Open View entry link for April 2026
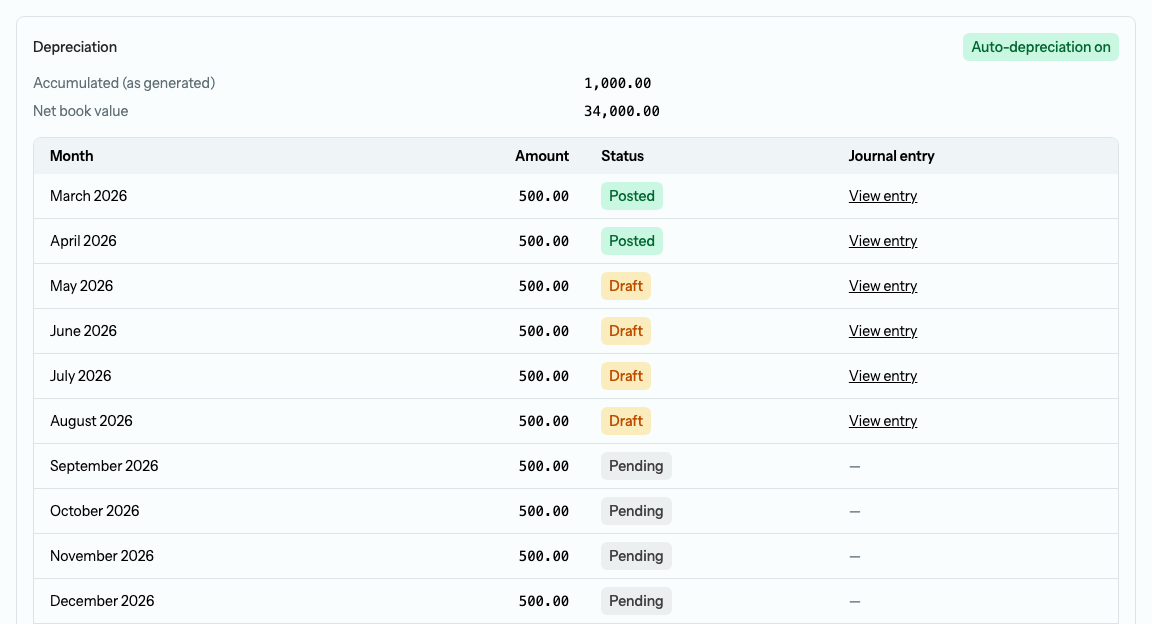This screenshot has width=1152, height=624. click(882, 241)
